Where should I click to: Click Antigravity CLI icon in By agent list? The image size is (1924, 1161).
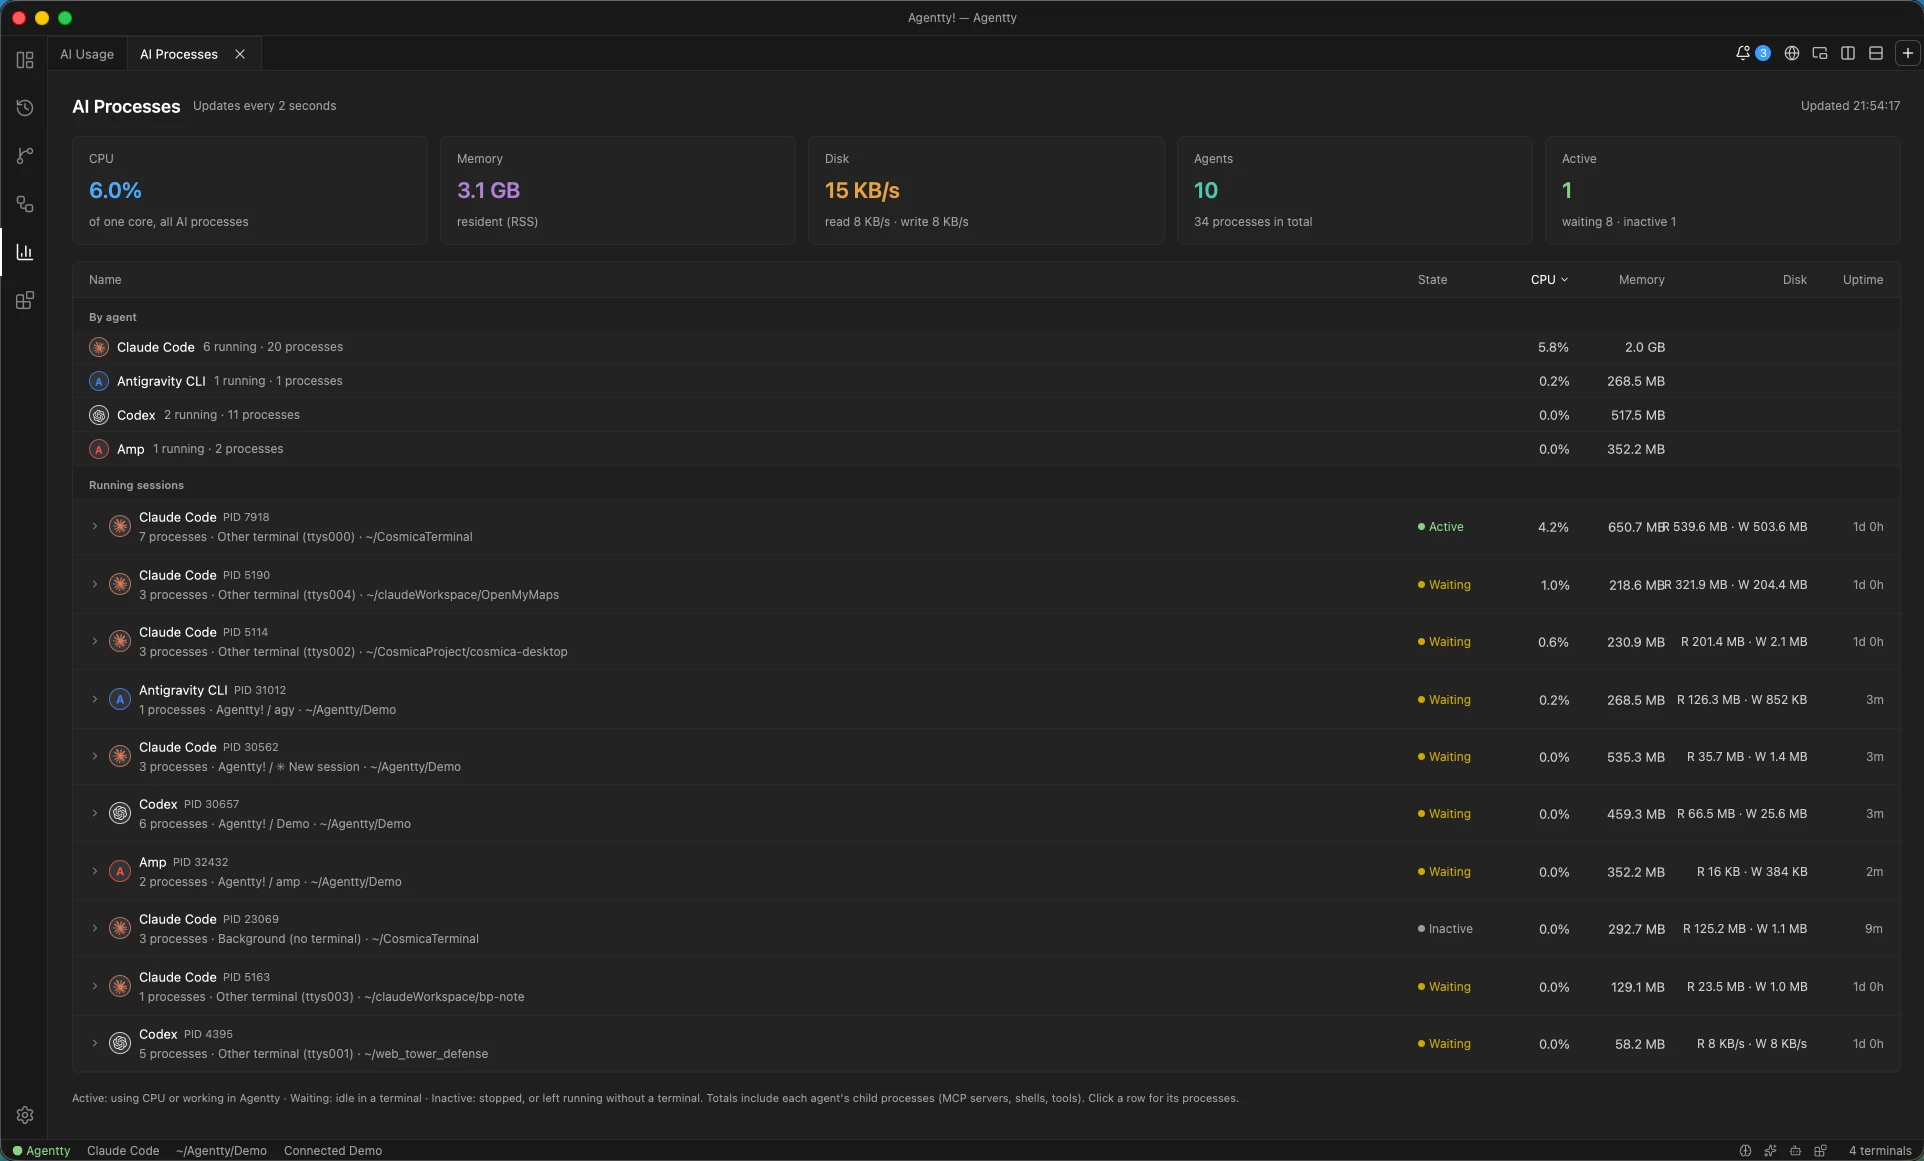point(99,381)
